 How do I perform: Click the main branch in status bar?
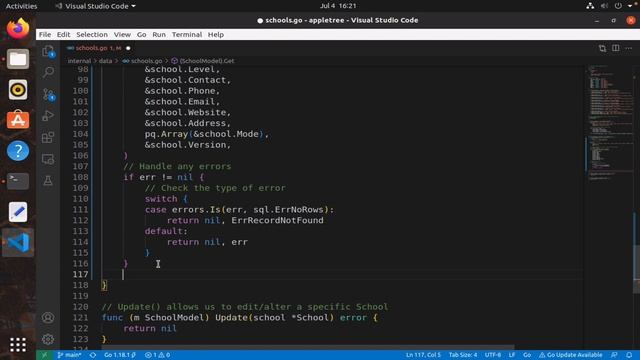point(69,355)
